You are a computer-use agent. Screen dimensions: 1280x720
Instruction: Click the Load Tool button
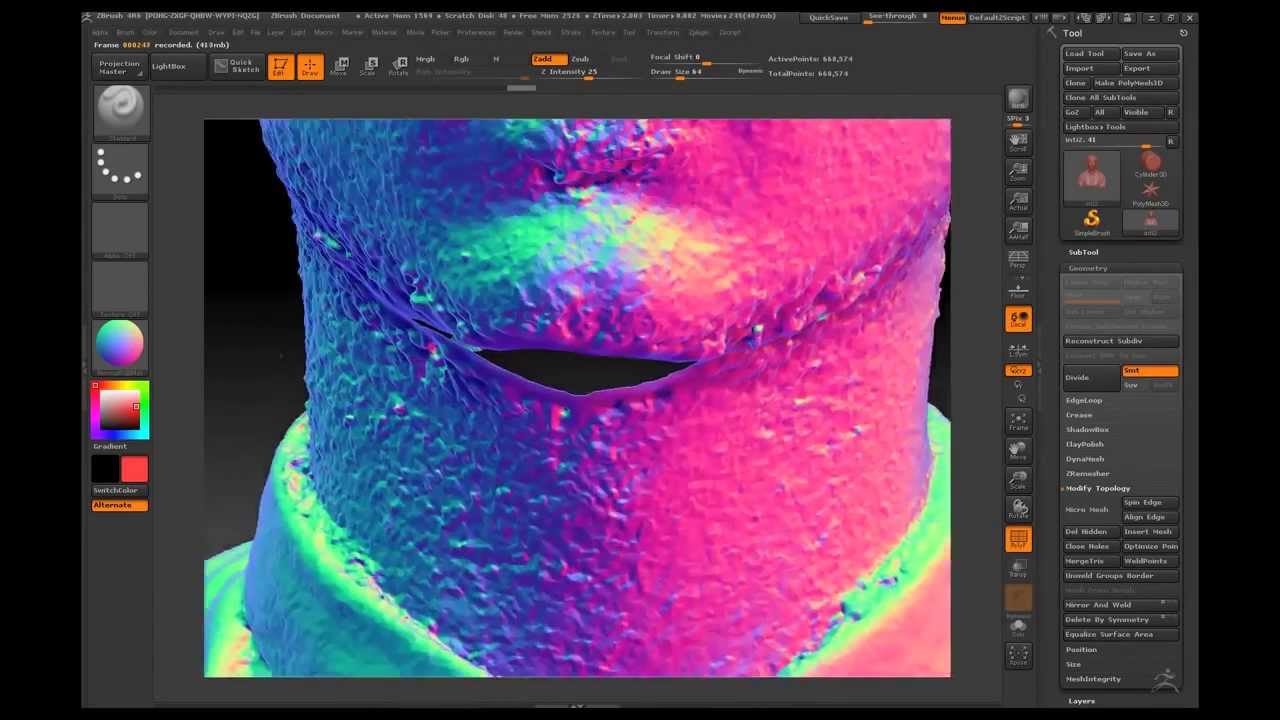pos(1090,54)
